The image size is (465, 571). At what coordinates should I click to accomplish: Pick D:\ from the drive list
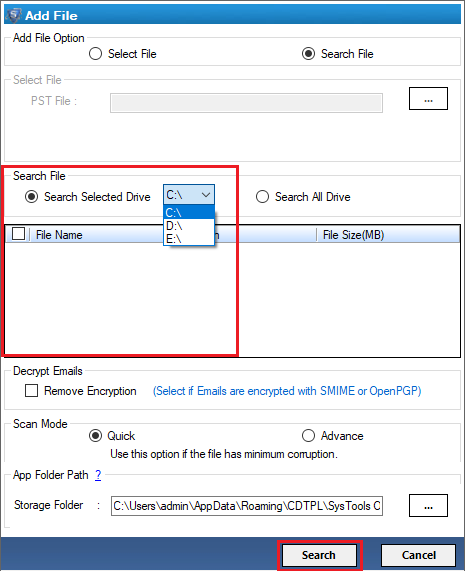pyautogui.click(x=189, y=226)
